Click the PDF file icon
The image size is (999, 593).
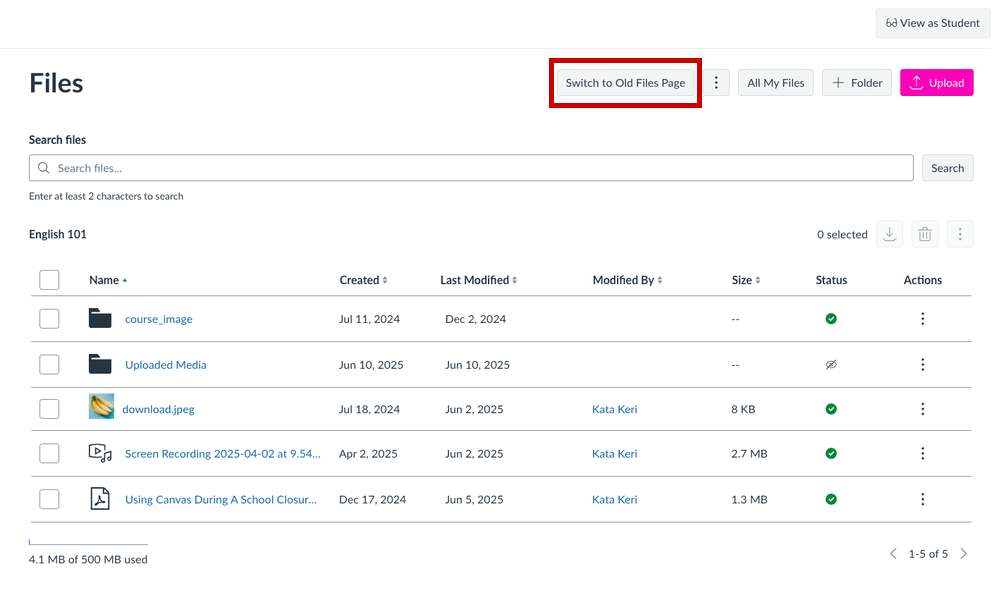[x=100, y=499]
